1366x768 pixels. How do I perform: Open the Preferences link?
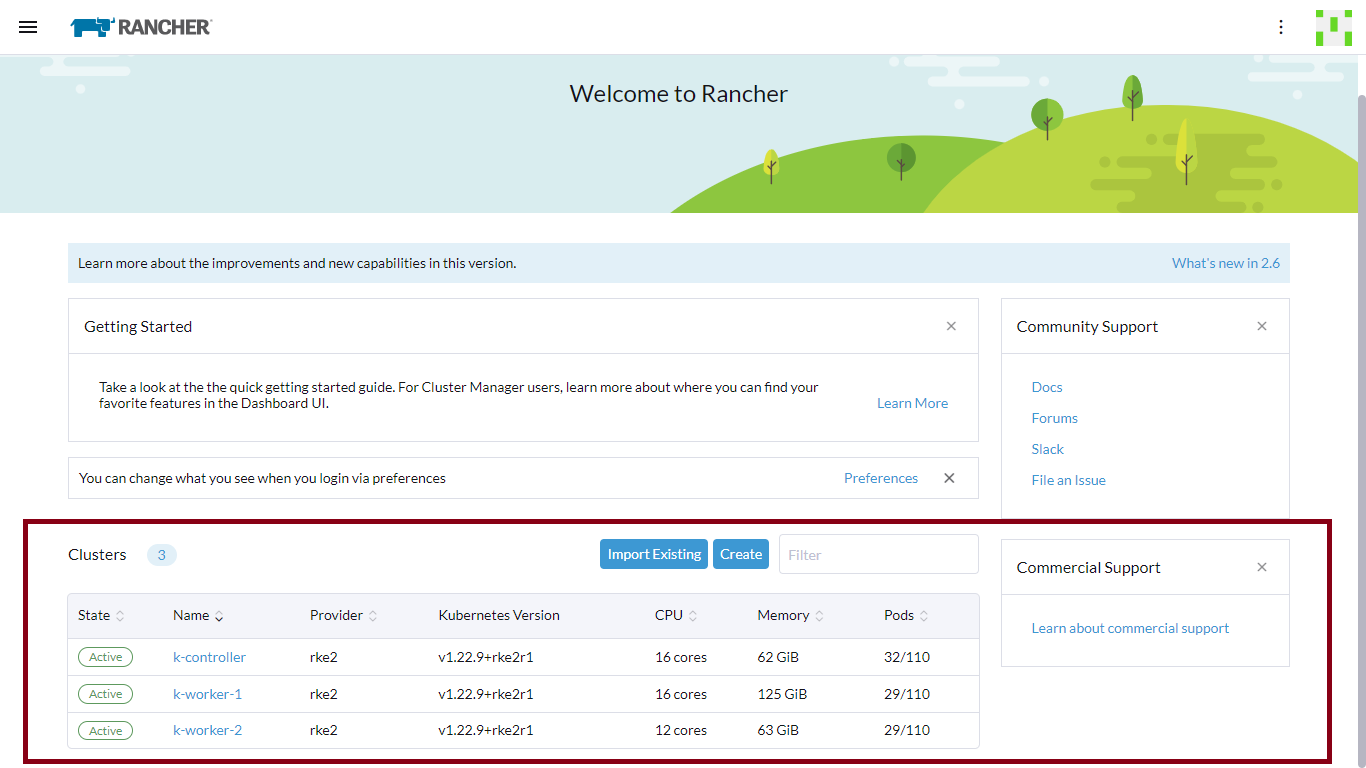point(881,478)
